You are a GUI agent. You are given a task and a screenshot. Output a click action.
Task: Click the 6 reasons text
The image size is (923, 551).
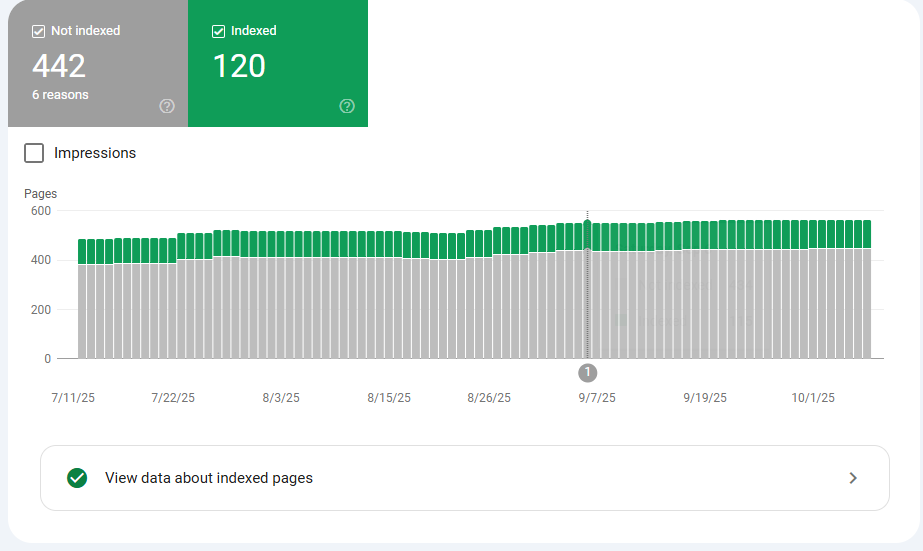[60, 95]
